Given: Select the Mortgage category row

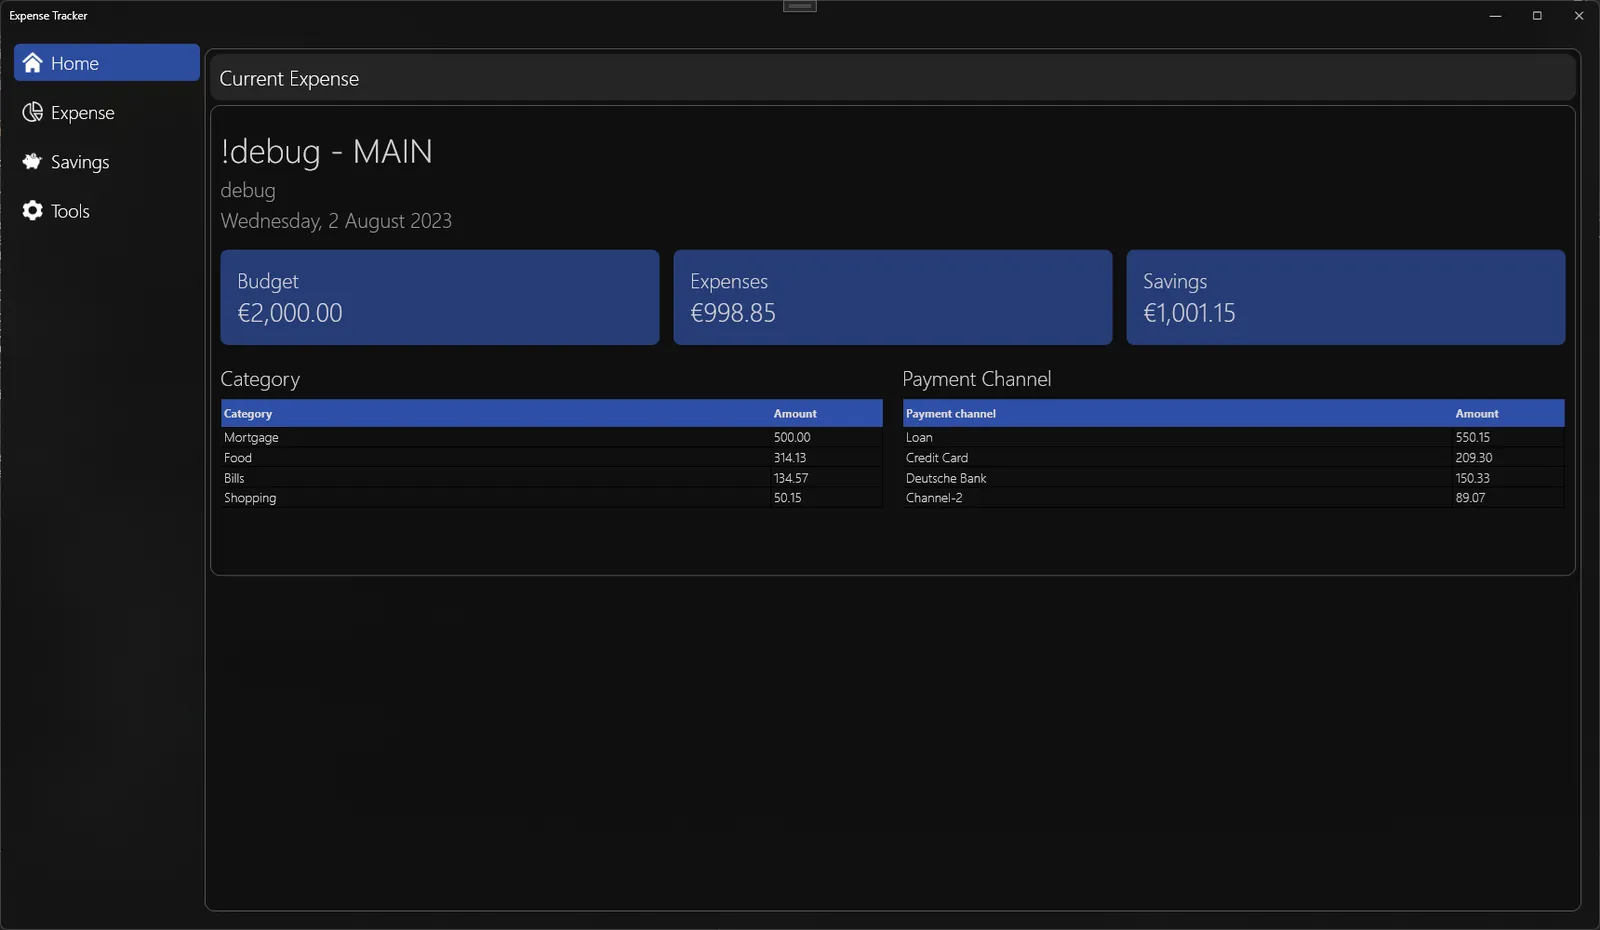Looking at the screenshot, I should point(552,437).
